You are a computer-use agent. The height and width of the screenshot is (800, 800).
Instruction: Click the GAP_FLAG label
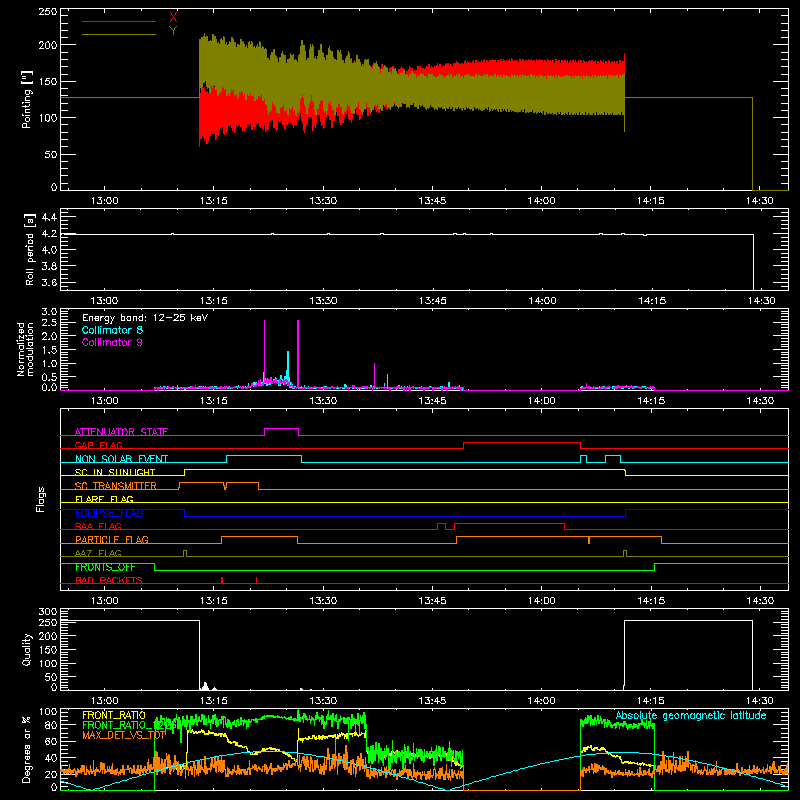pyautogui.click(x=98, y=445)
